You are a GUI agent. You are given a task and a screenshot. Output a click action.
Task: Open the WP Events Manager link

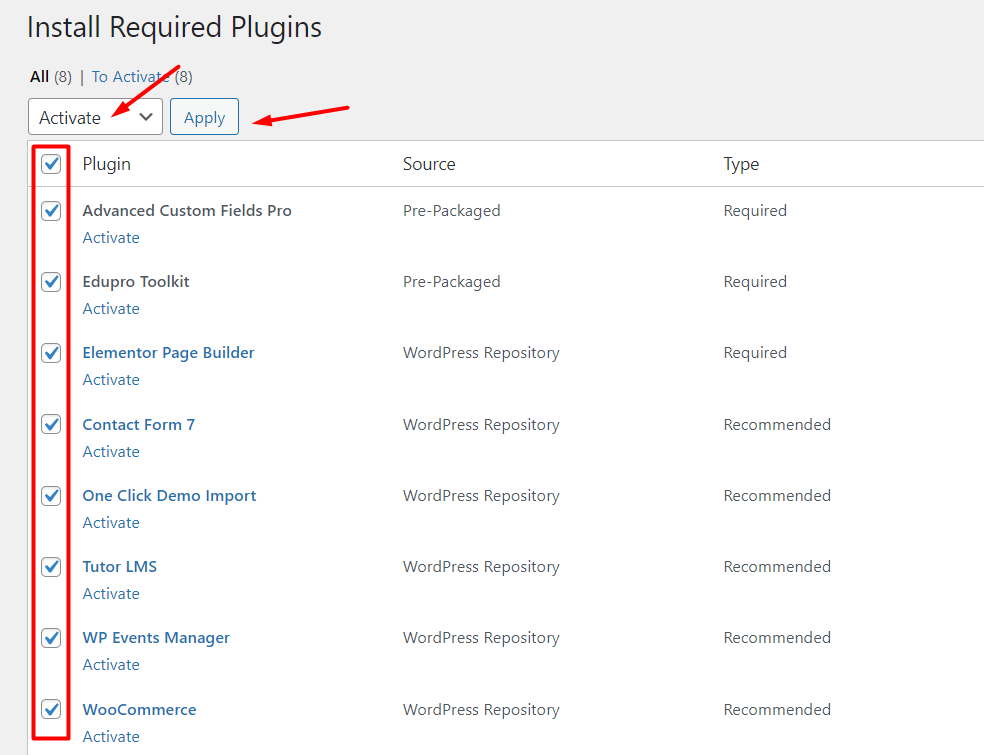pyautogui.click(x=156, y=638)
